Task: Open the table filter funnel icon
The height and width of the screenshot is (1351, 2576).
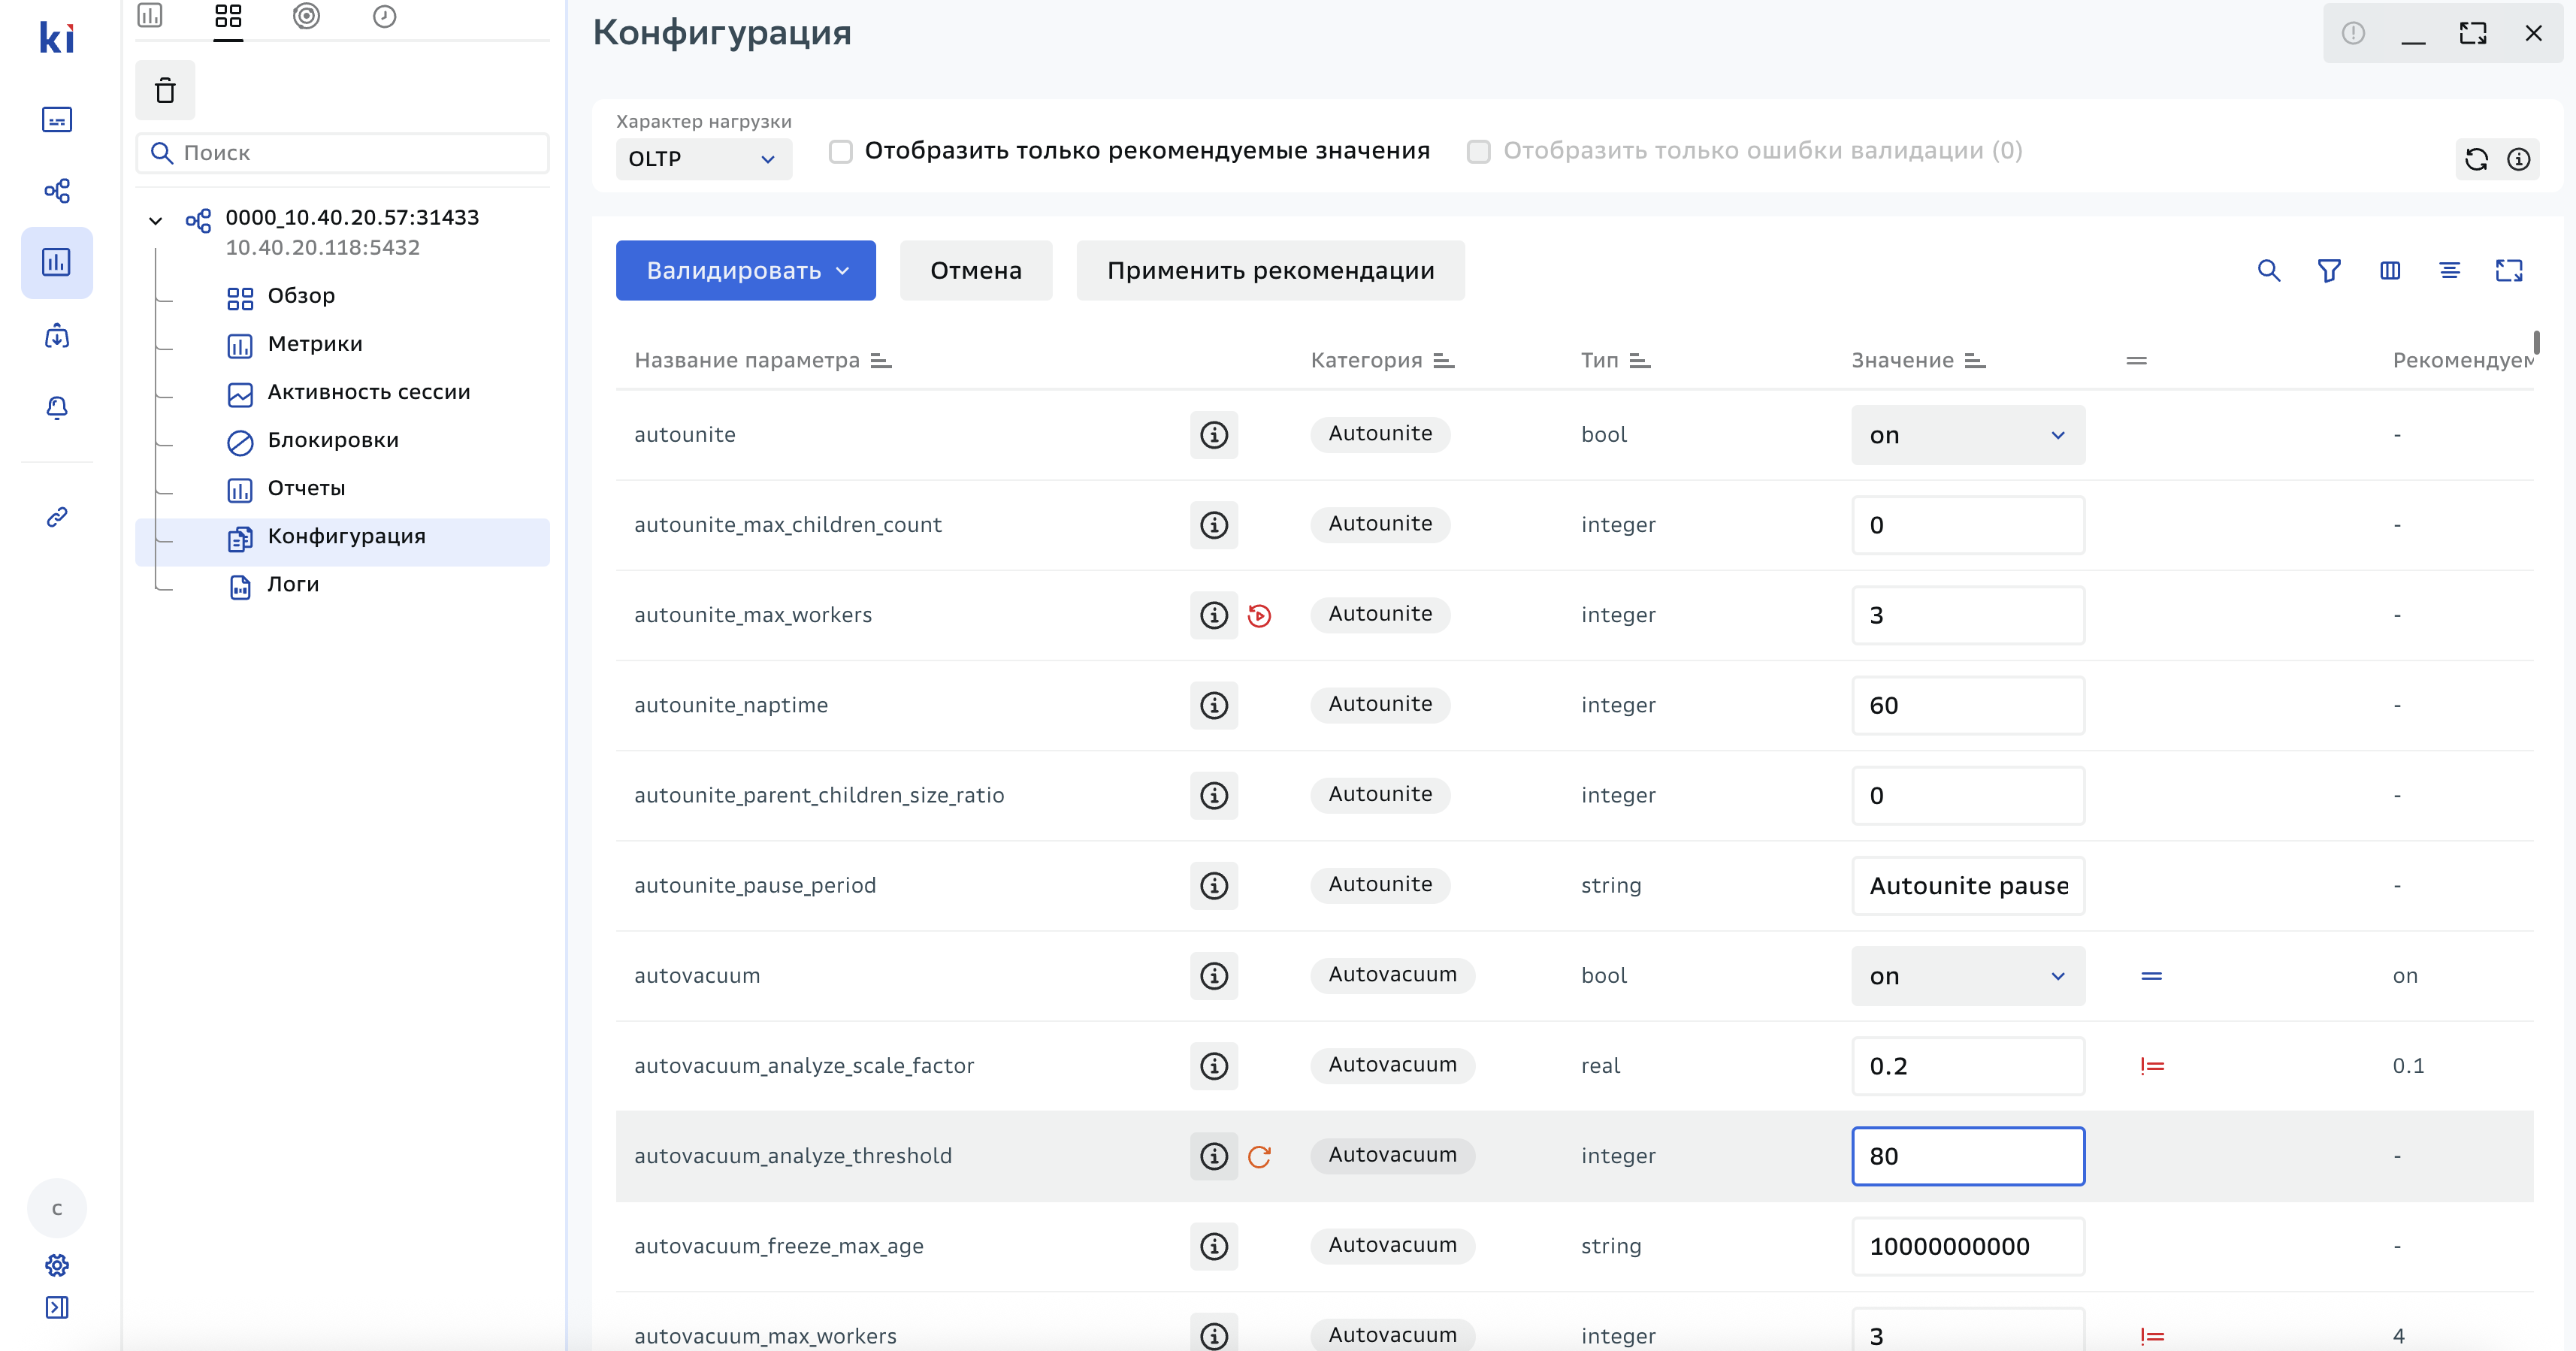Action: point(2329,271)
